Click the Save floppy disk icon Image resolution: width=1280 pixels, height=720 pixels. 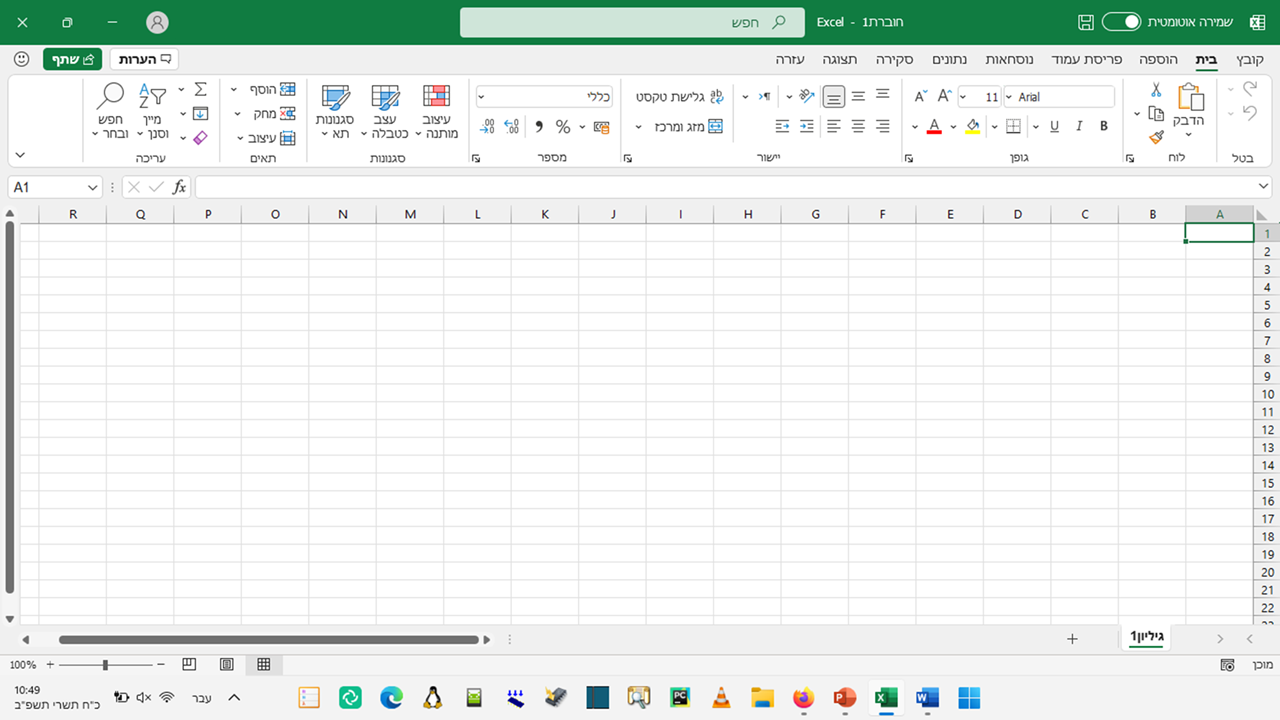coord(1086,22)
